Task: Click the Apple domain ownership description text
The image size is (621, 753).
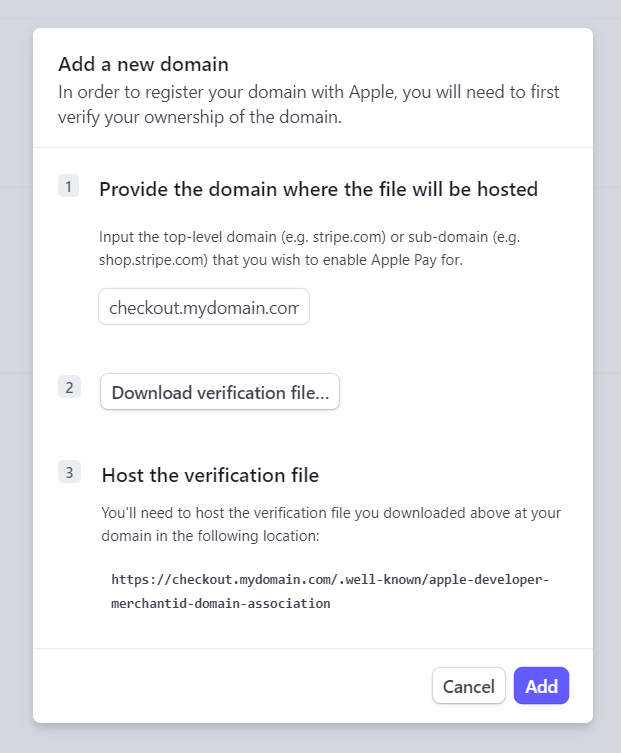Action: [308, 92]
